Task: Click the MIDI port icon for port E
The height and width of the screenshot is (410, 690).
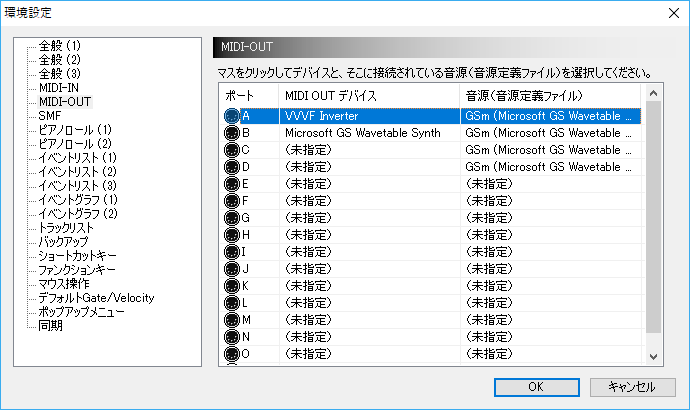Action: click(231, 184)
